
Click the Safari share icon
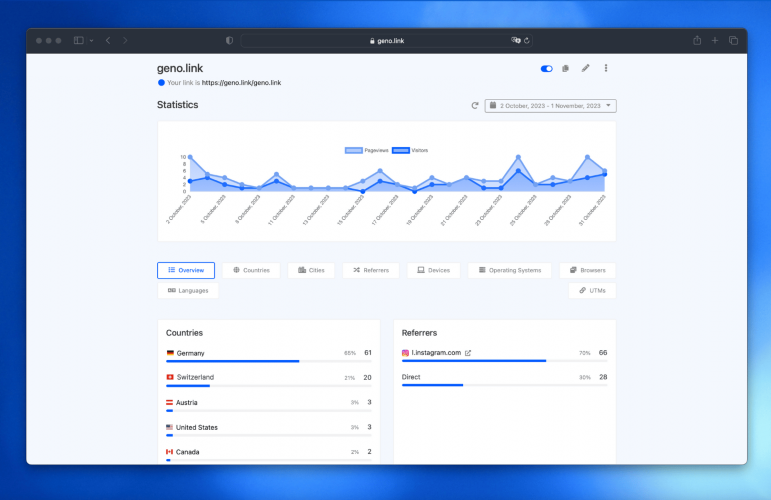click(697, 41)
